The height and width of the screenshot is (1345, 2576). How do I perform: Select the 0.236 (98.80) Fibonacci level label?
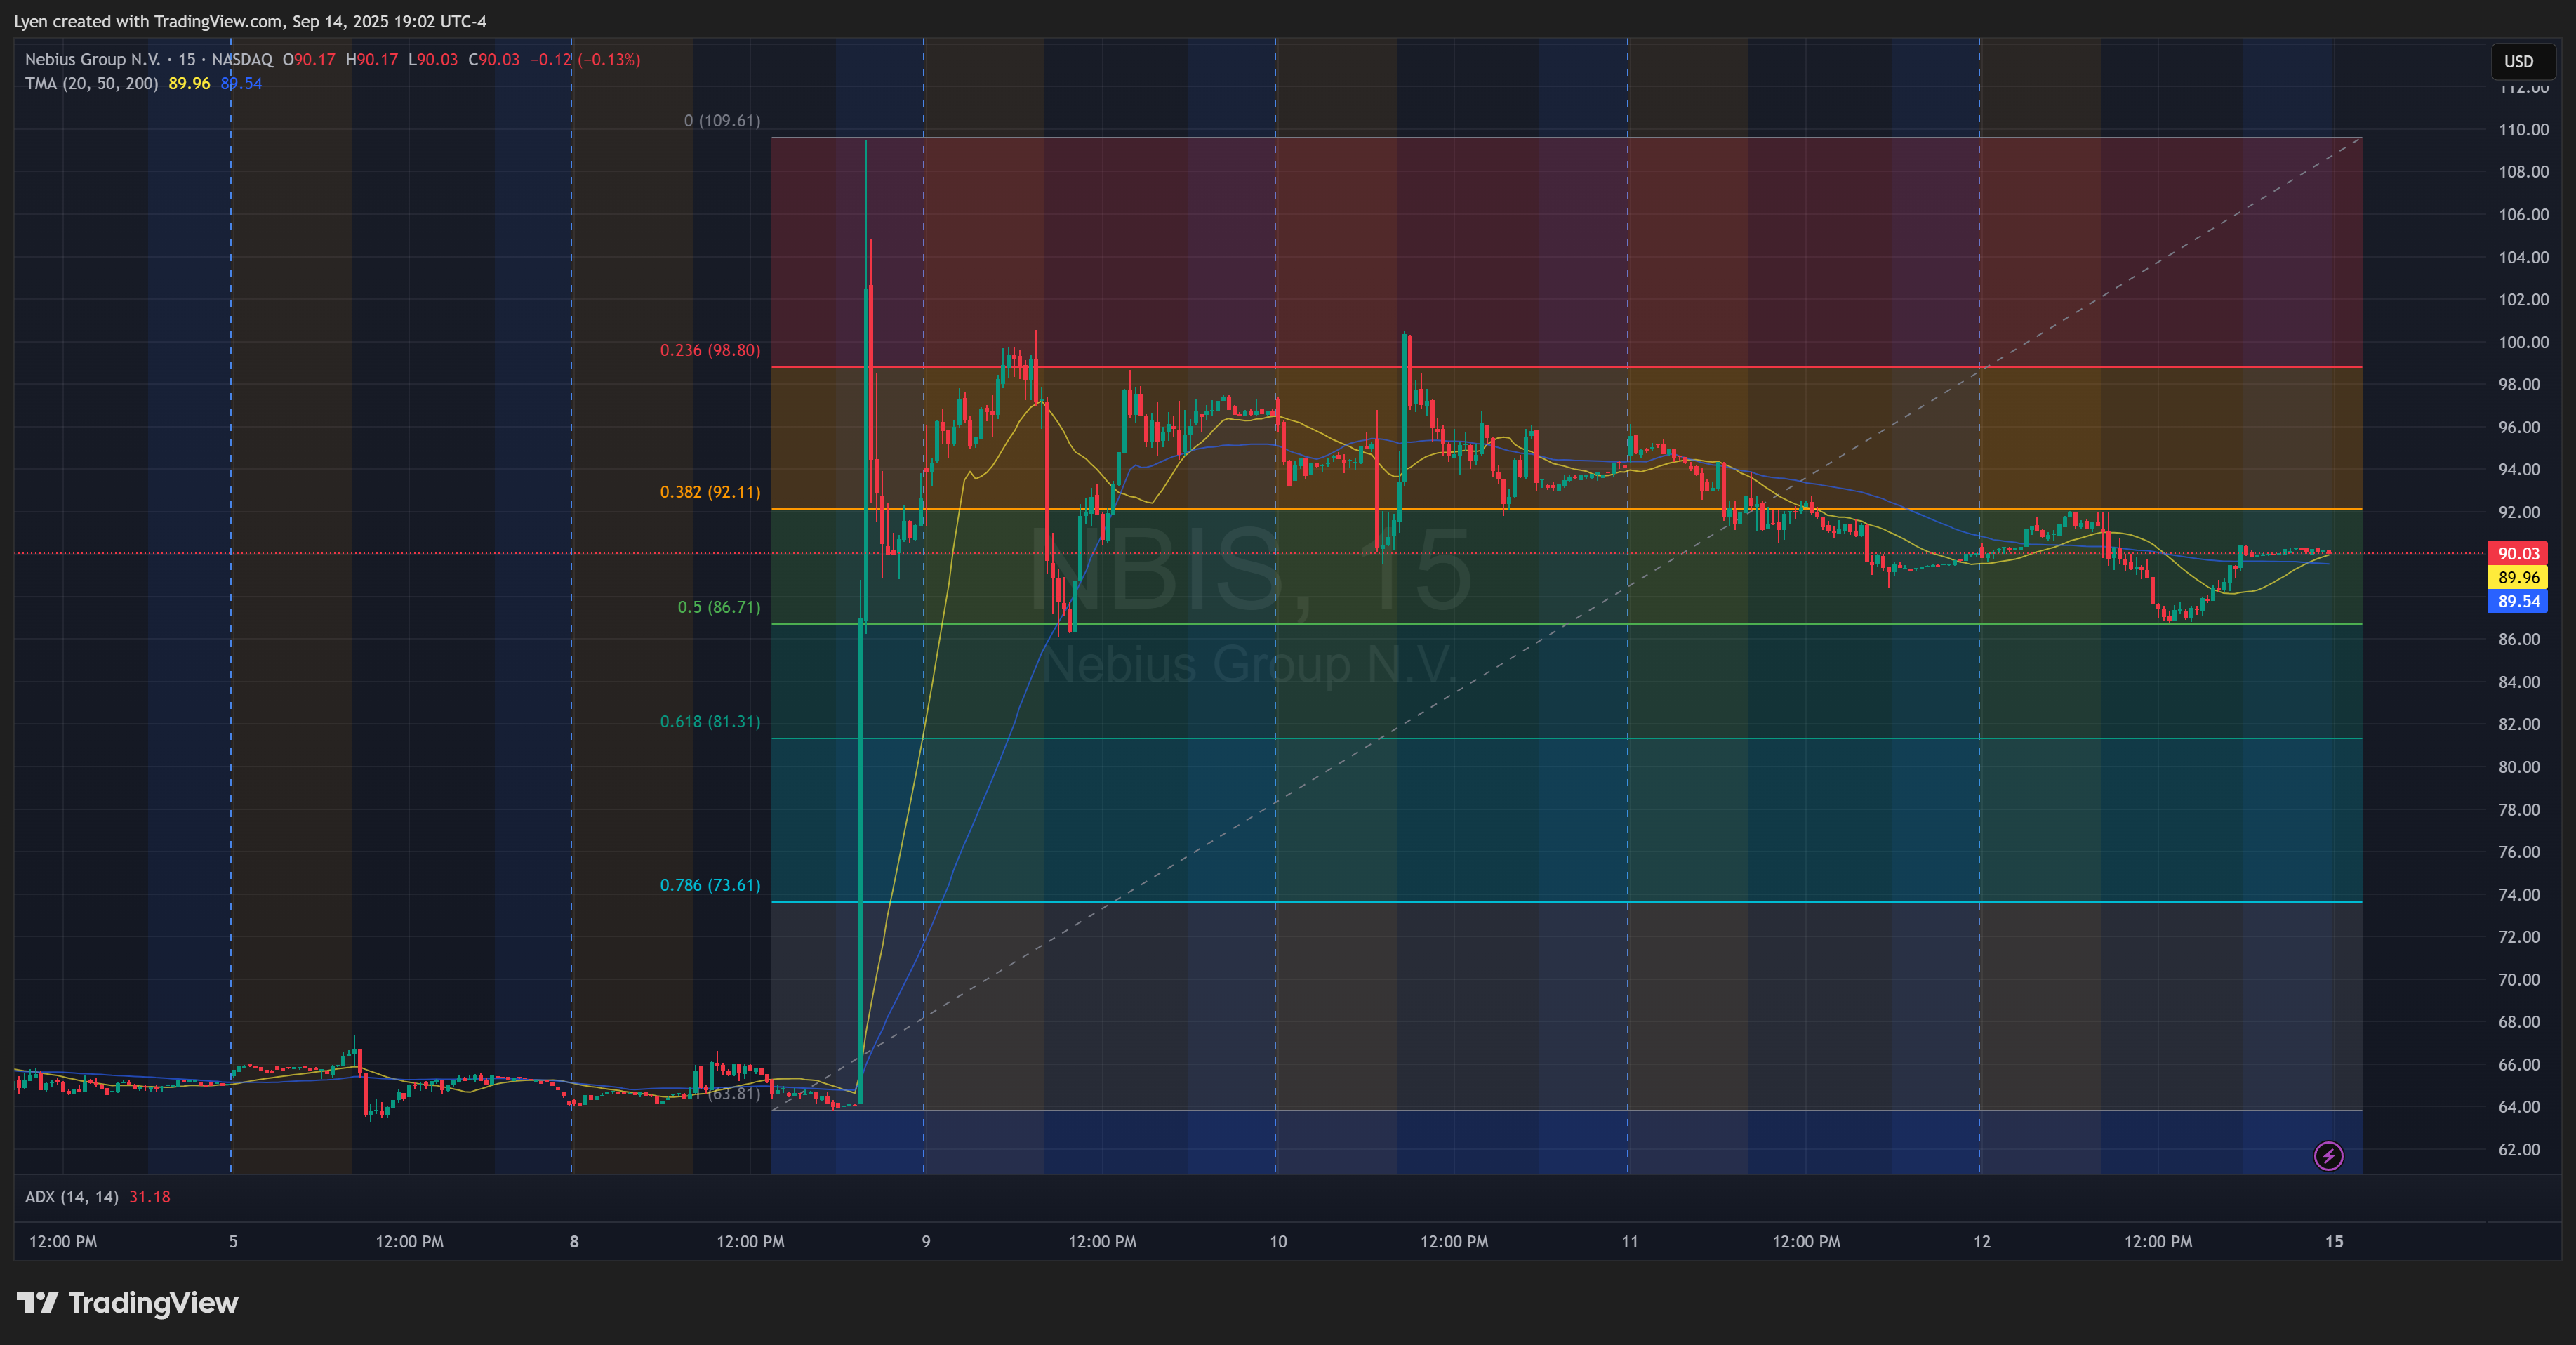(710, 350)
